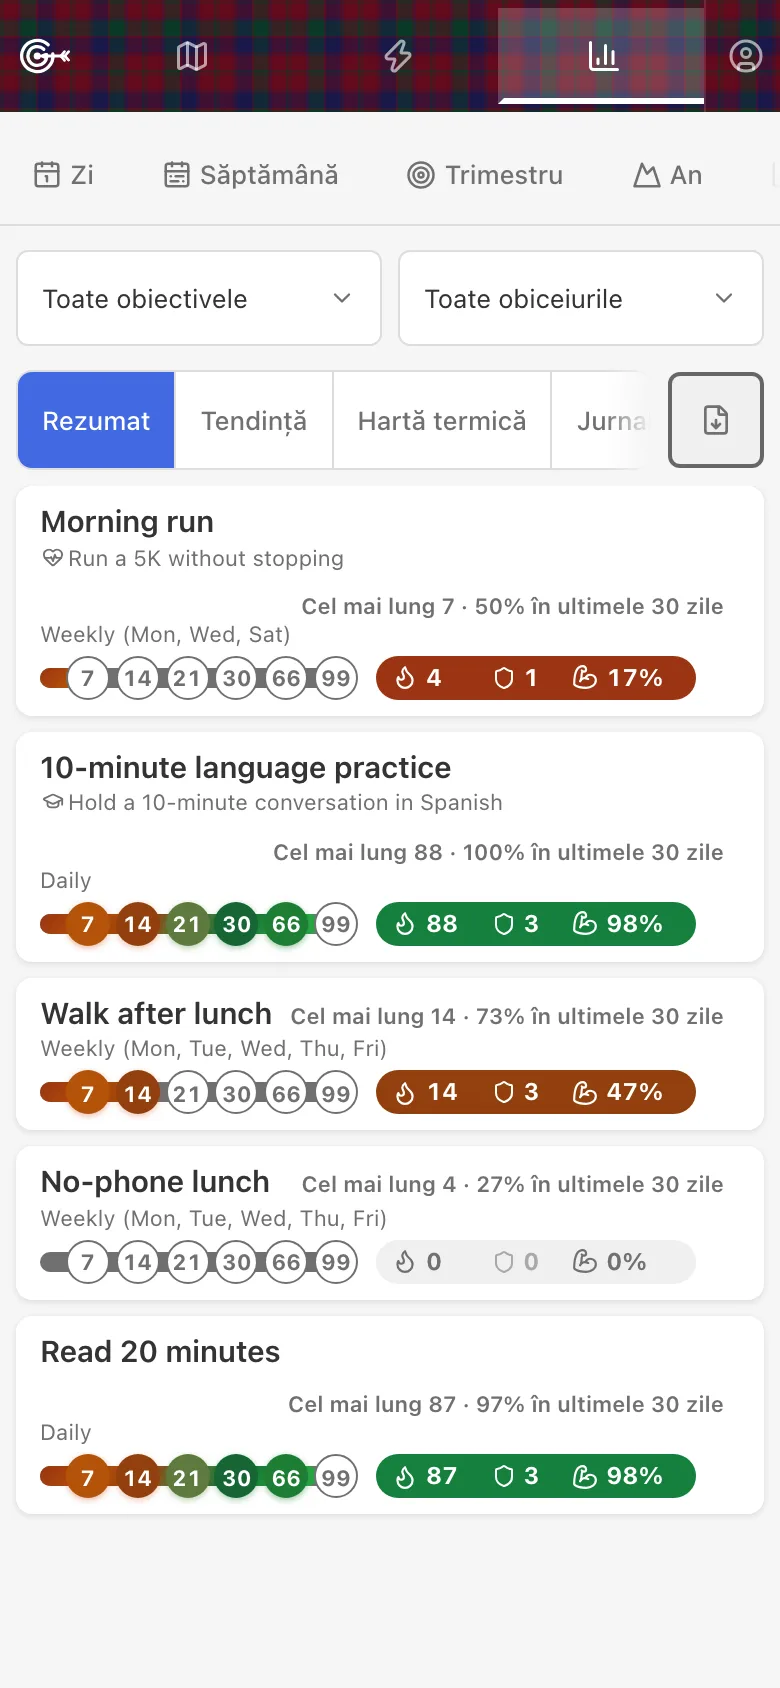Click the shield icon on language practice row
This screenshot has width=780, height=1688.
click(x=504, y=924)
